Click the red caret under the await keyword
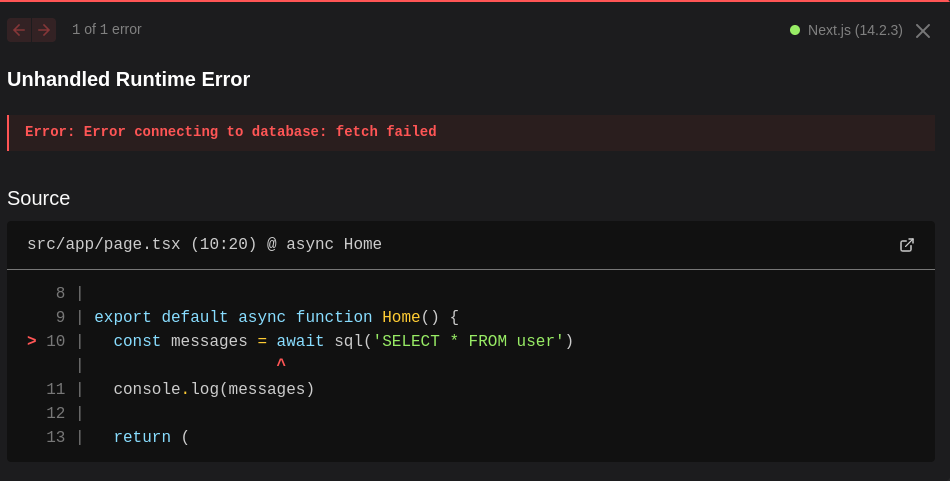The height and width of the screenshot is (481, 950). pos(281,365)
